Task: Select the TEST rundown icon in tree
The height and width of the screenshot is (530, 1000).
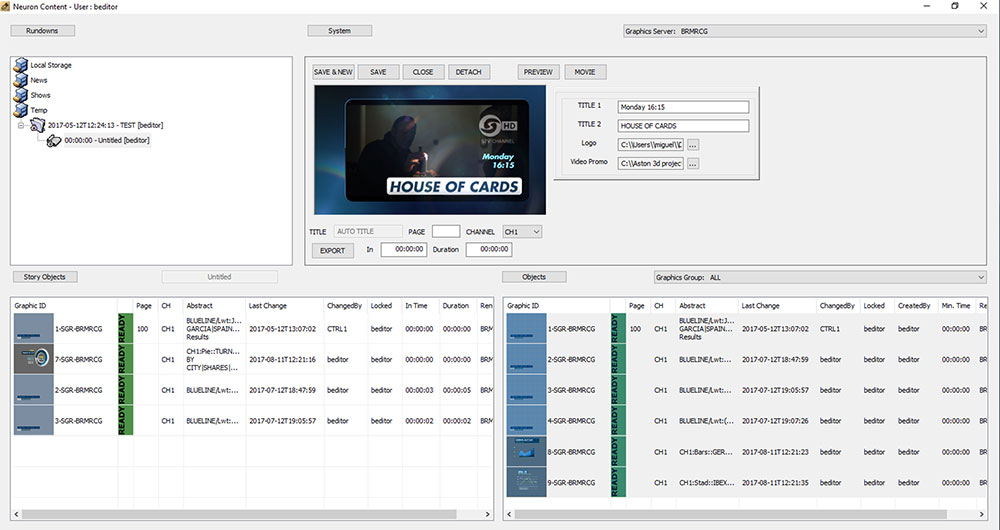Action: [38, 125]
